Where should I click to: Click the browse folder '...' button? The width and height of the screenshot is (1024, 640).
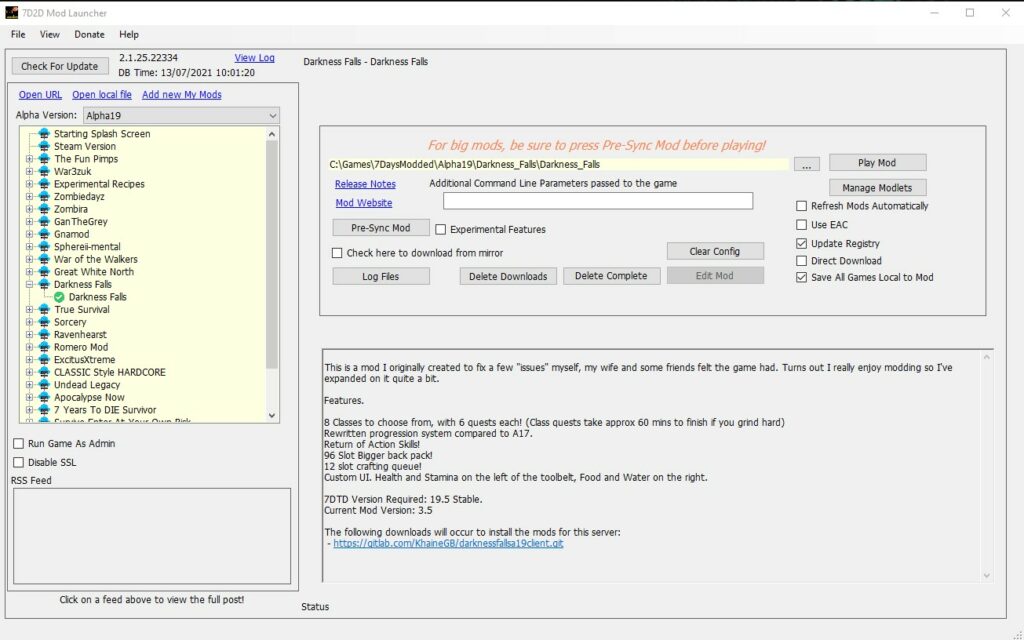point(807,165)
